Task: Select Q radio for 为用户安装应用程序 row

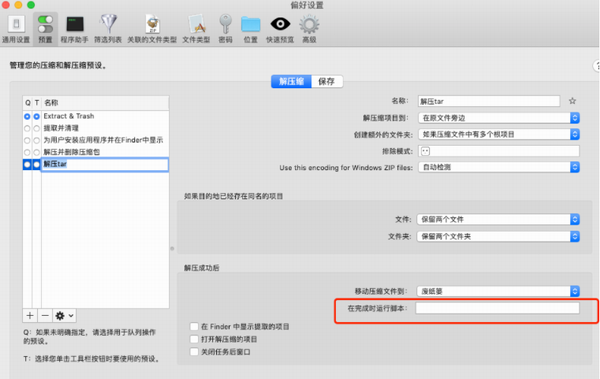Action: (x=27, y=140)
